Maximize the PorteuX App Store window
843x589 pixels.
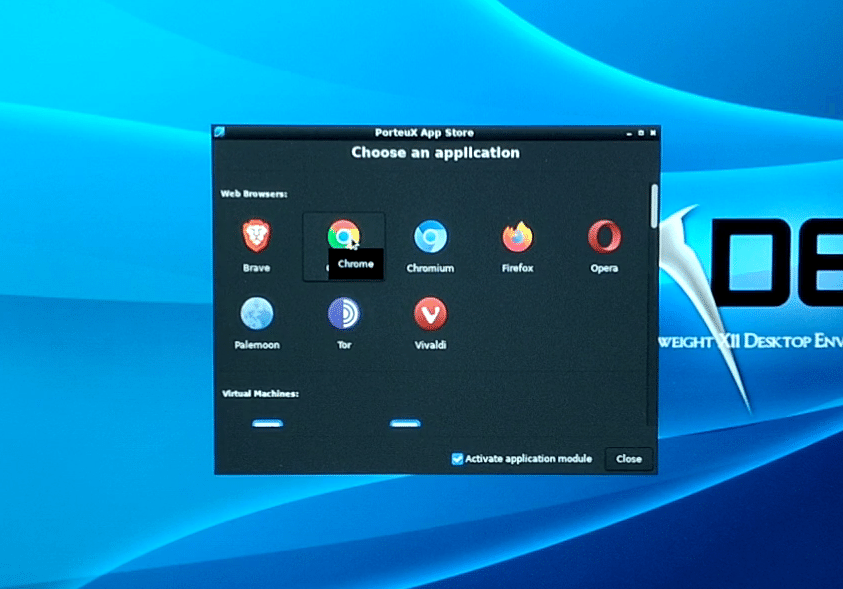(641, 133)
